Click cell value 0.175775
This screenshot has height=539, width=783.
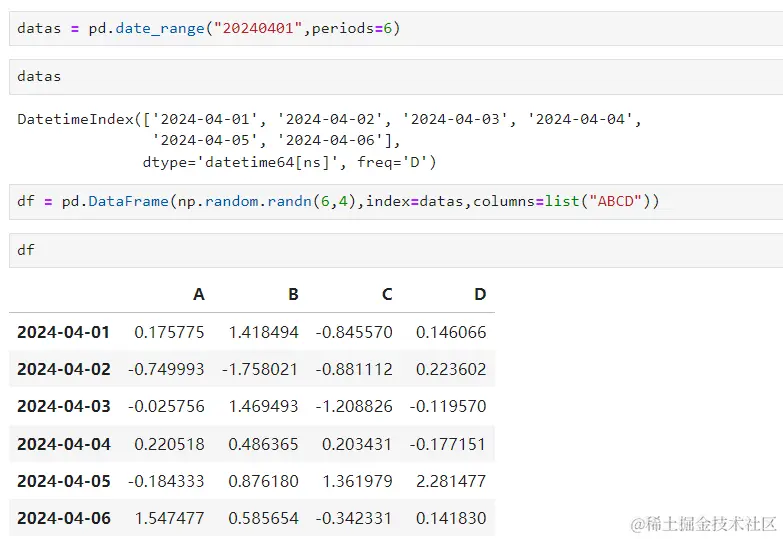coord(169,332)
